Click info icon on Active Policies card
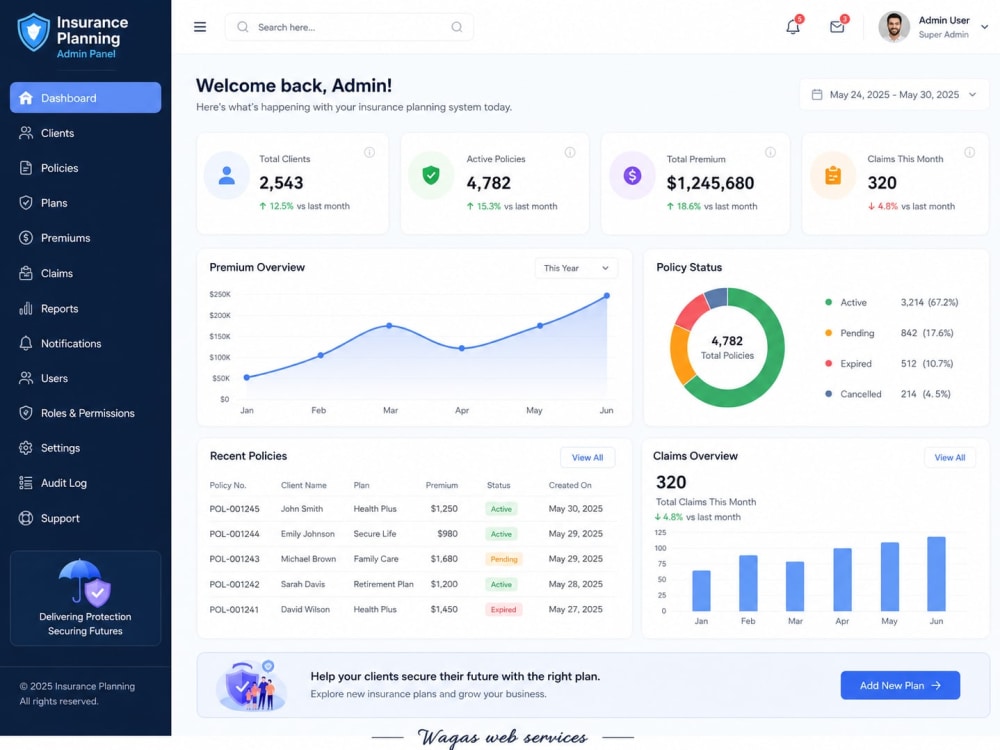The image size is (1000, 750). (x=570, y=152)
